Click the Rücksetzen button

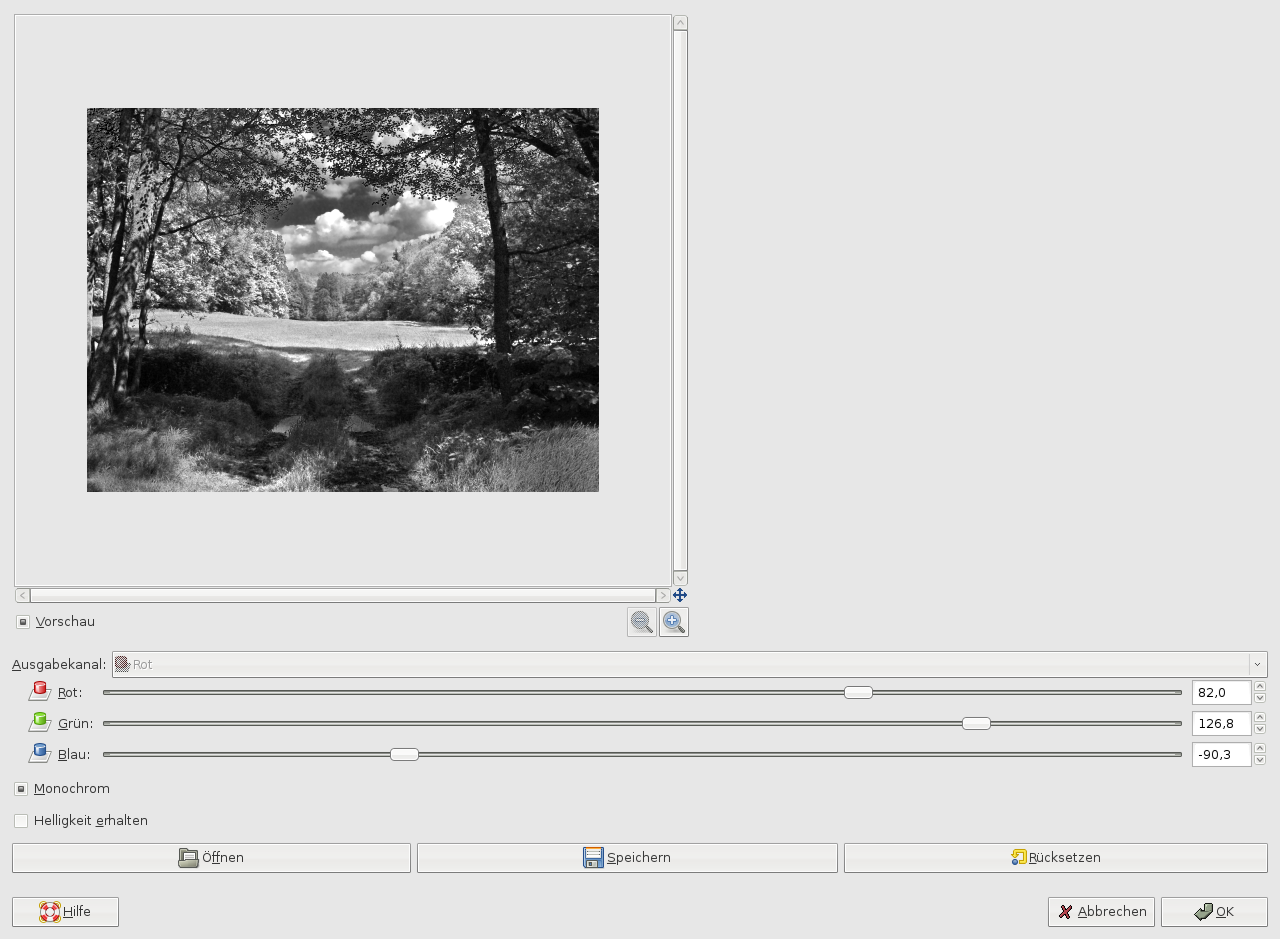pyautogui.click(x=1056, y=858)
